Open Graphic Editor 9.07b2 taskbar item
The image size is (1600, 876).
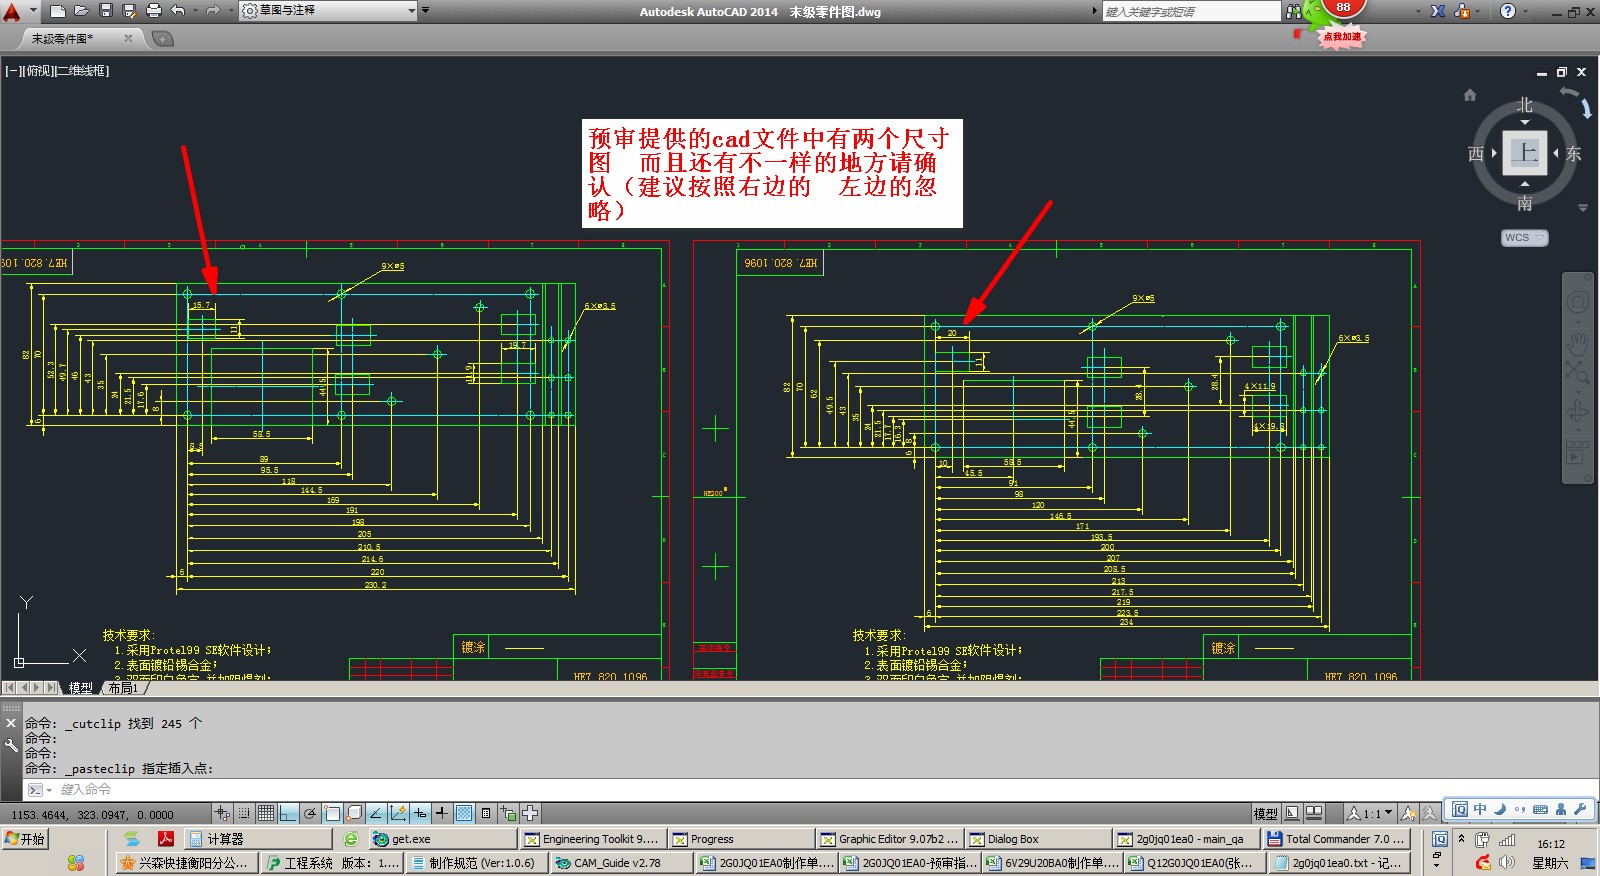(x=889, y=839)
